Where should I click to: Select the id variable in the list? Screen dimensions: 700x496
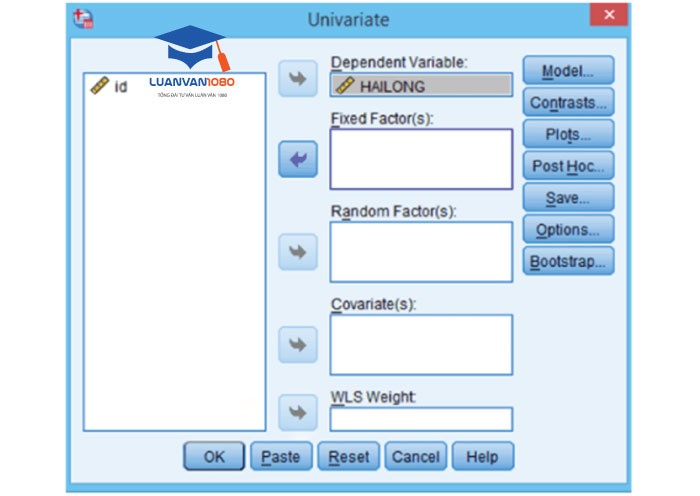(x=109, y=86)
